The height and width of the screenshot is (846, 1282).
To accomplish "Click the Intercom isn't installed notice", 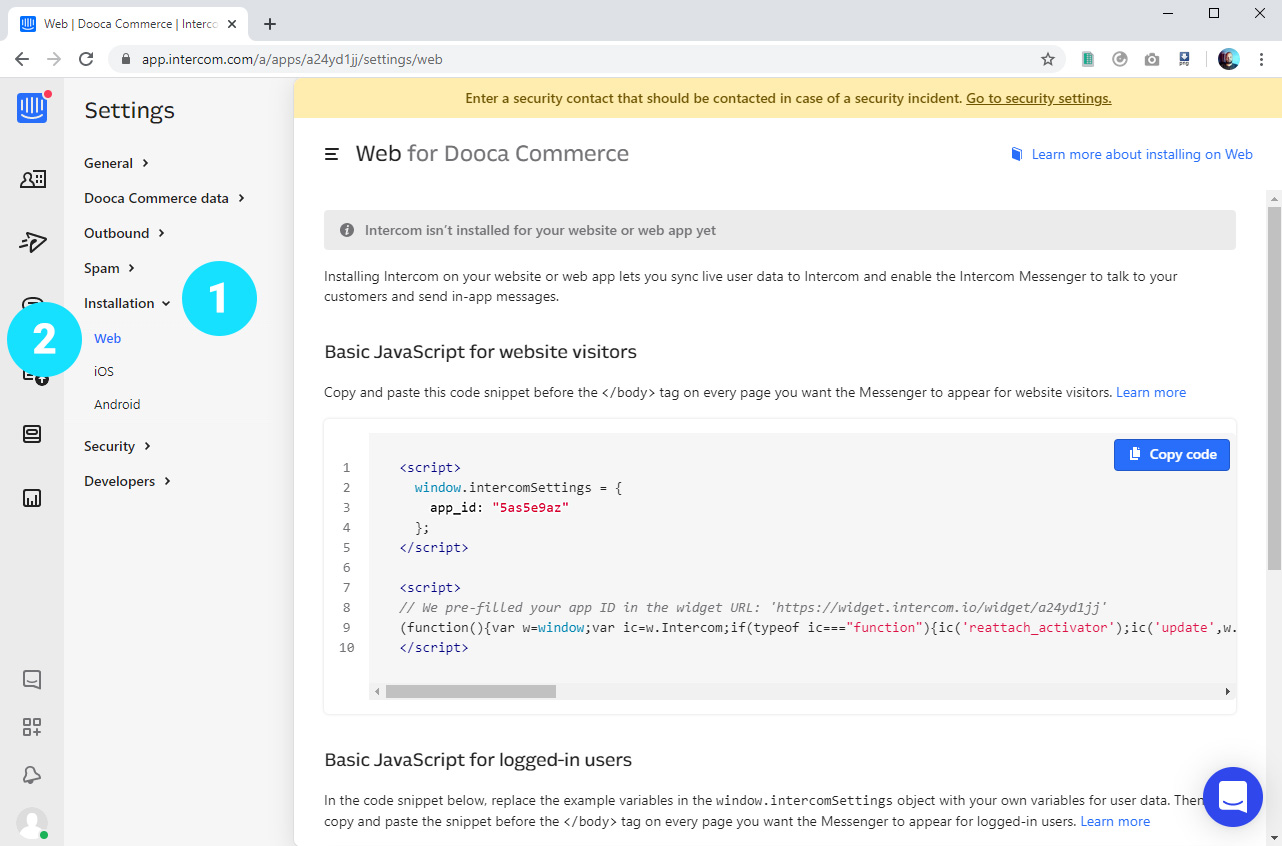I will pos(780,230).
